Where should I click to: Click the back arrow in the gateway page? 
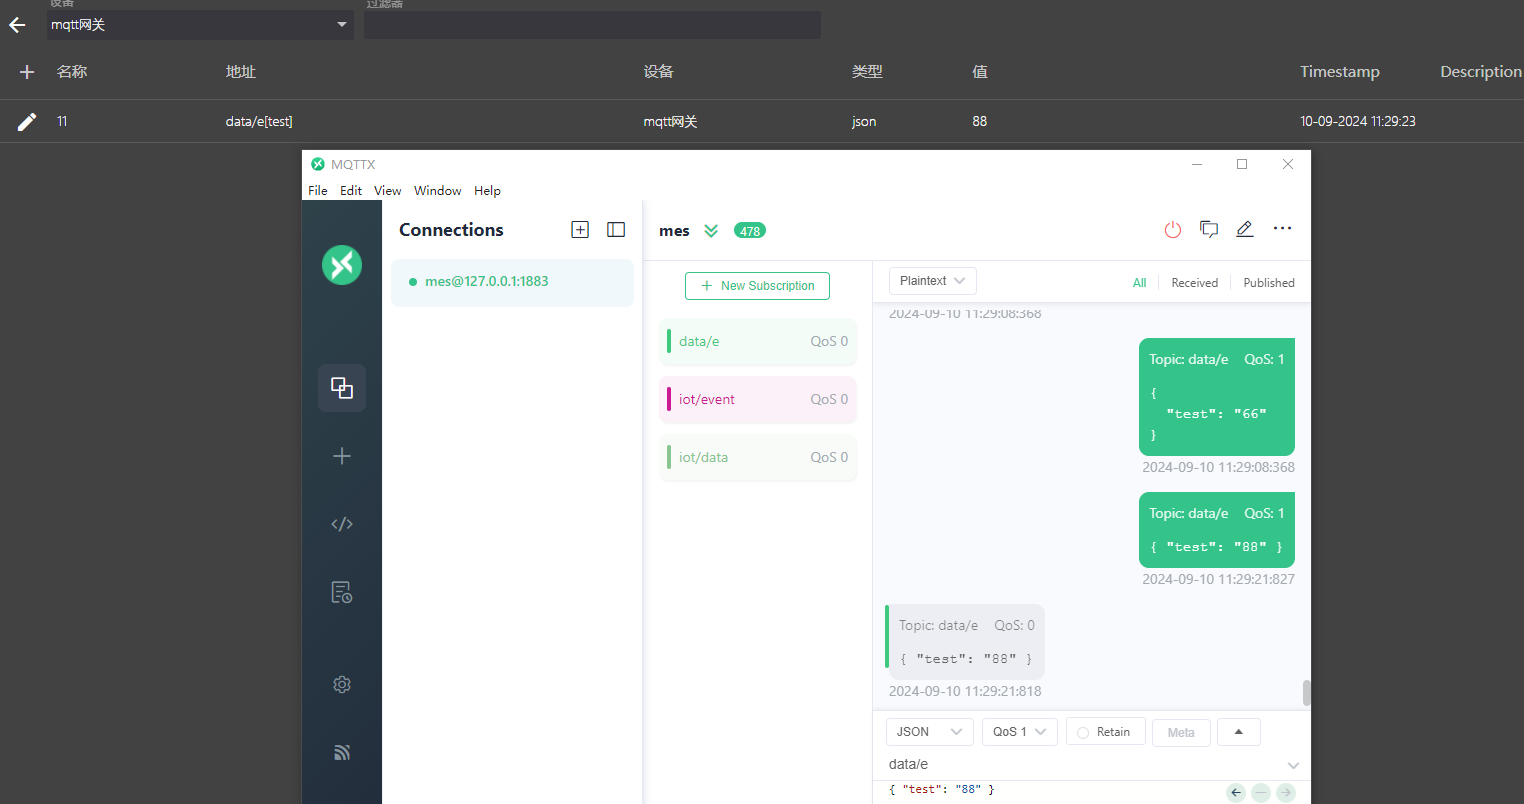click(17, 25)
